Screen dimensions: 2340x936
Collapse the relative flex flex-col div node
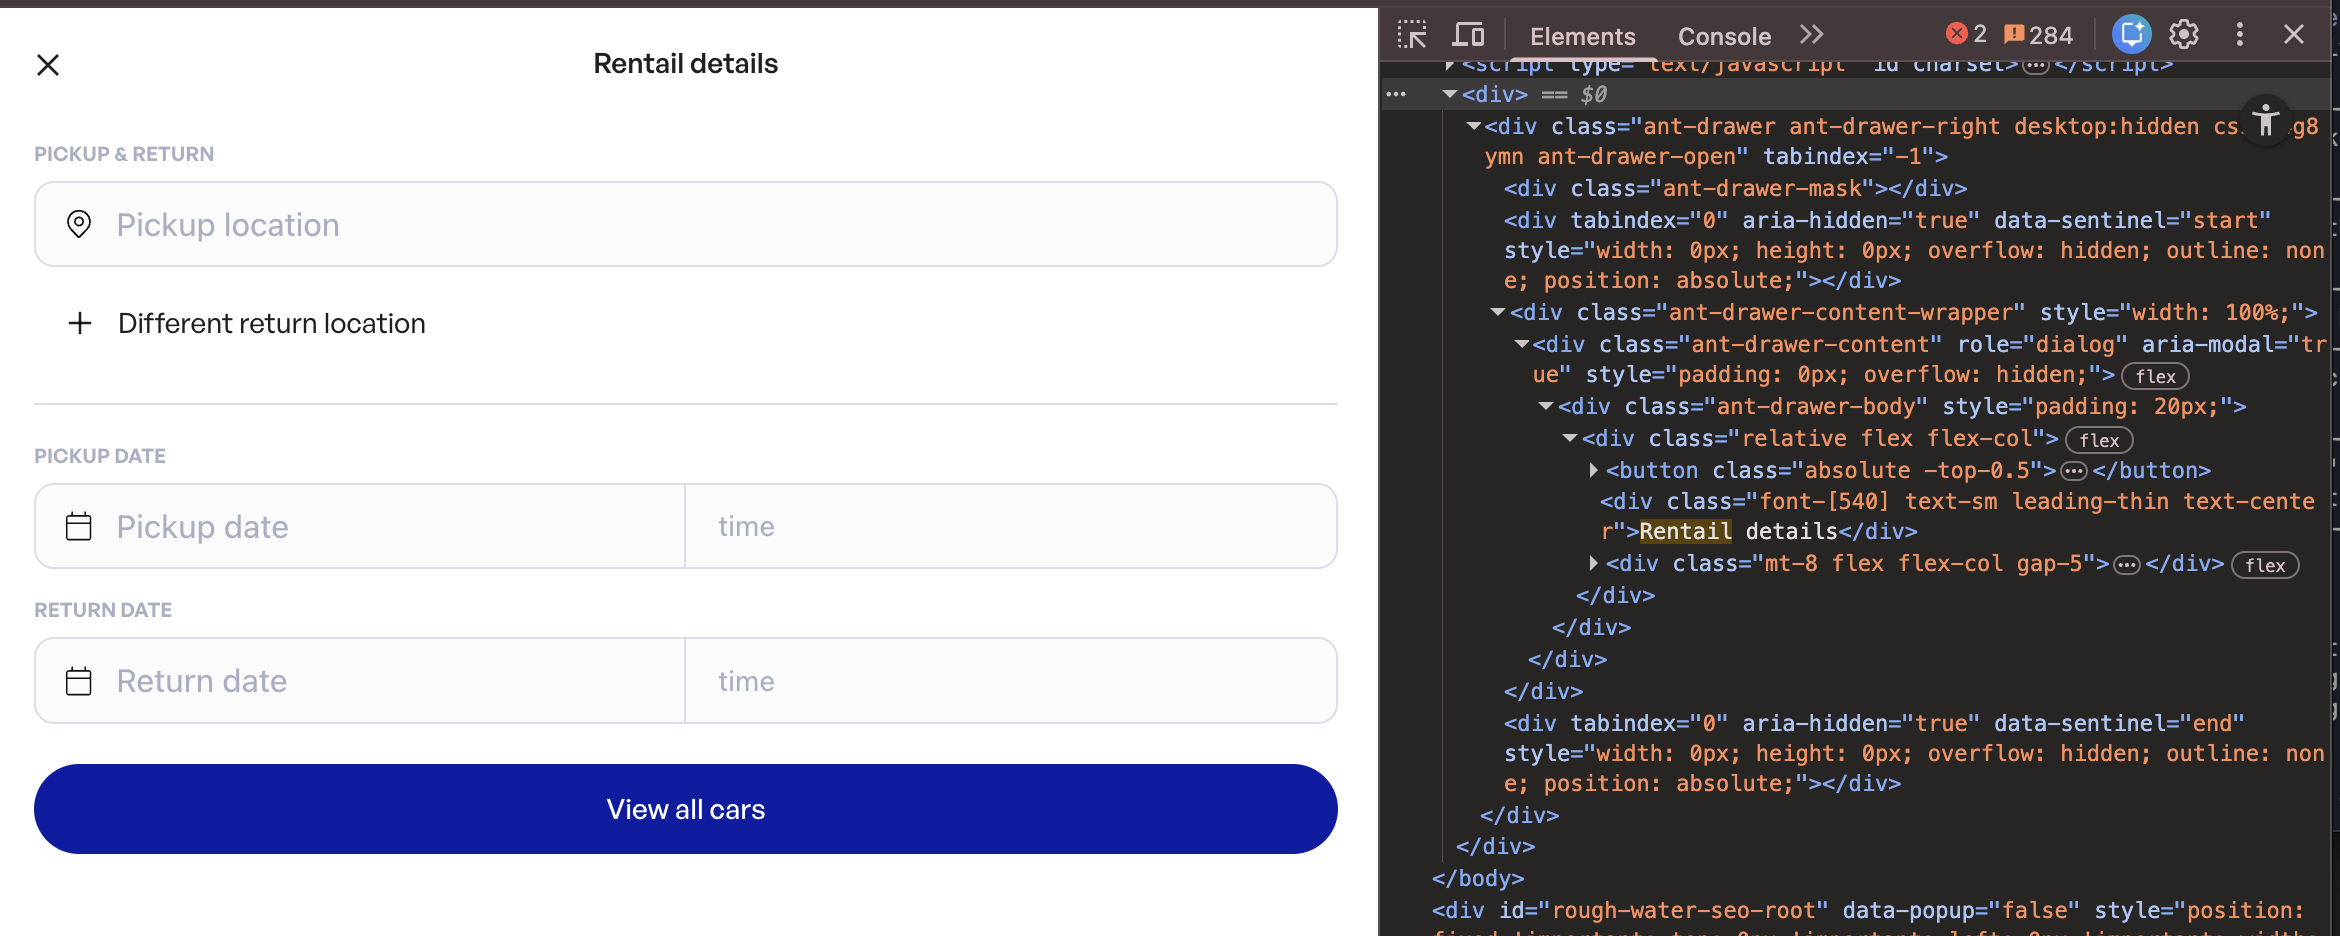pyautogui.click(x=1570, y=438)
